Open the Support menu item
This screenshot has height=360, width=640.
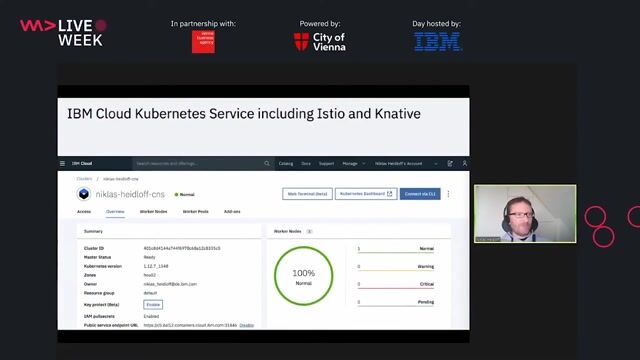point(326,163)
